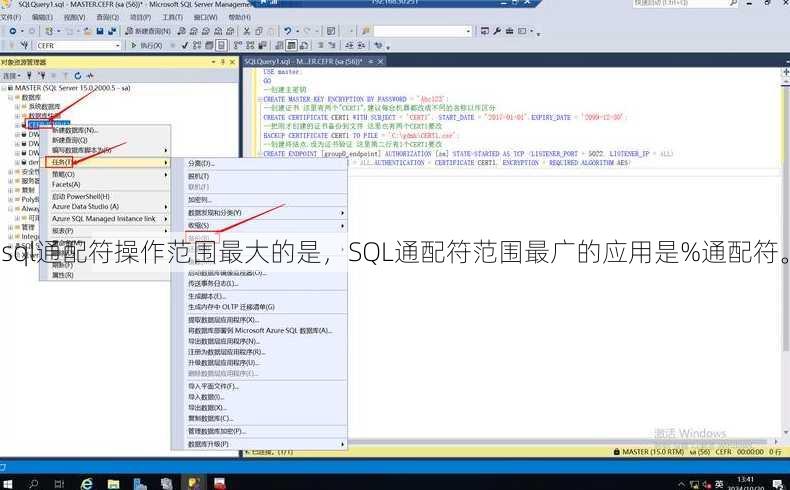Click the quick launch search magnifier icon

733,3
